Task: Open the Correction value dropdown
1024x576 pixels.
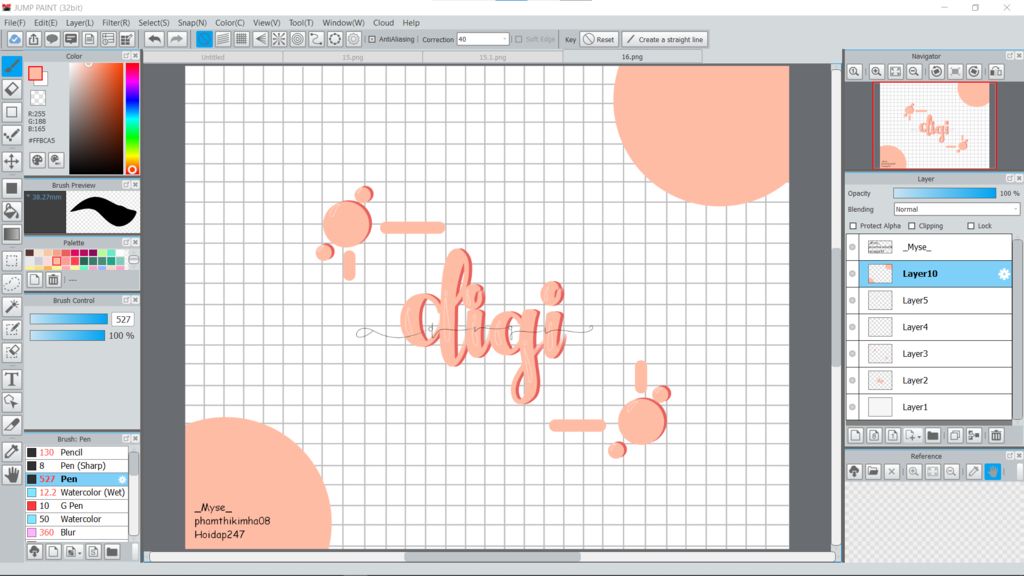Action: pos(504,39)
